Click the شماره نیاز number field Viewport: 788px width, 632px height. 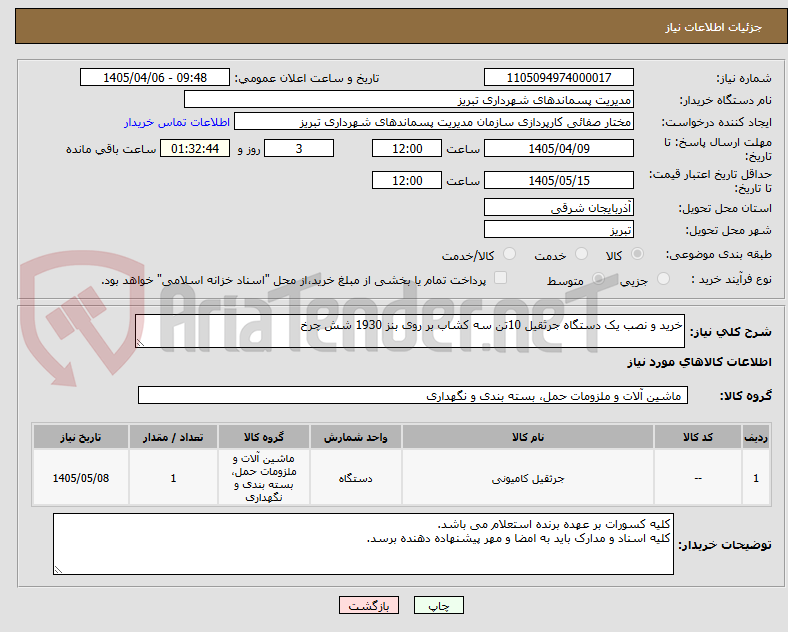pyautogui.click(x=558, y=78)
